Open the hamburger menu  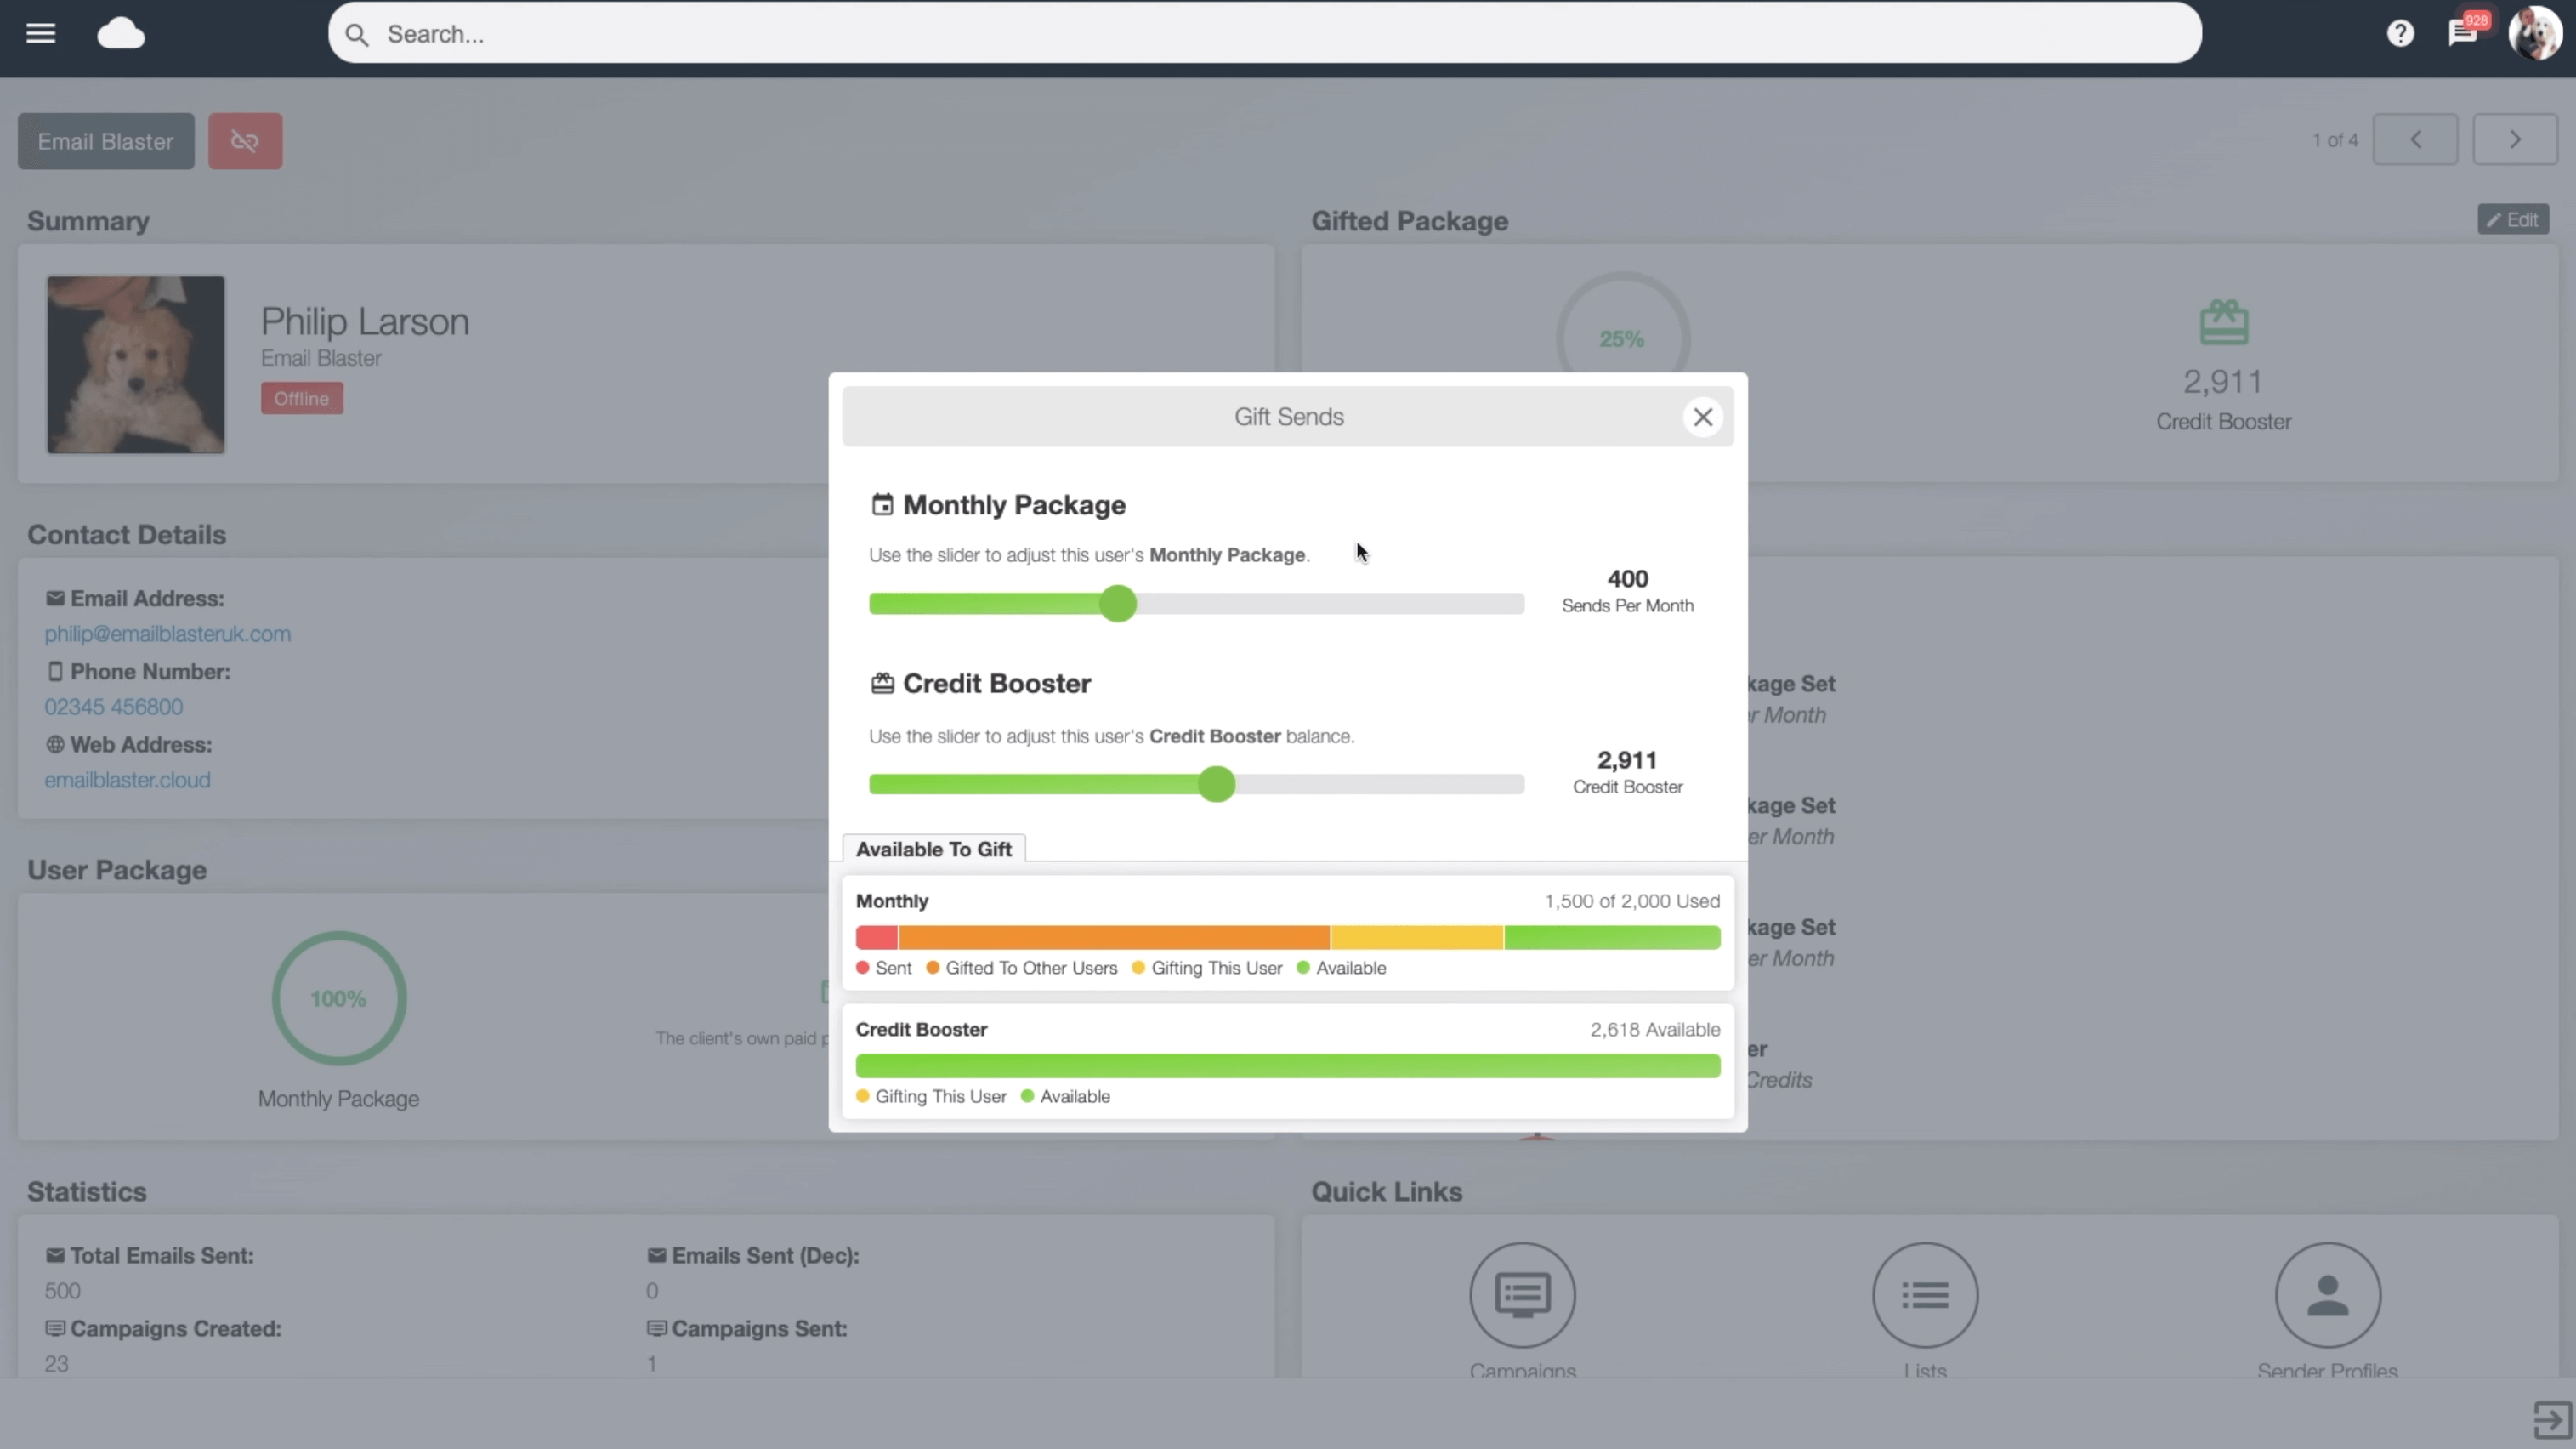tap(40, 33)
